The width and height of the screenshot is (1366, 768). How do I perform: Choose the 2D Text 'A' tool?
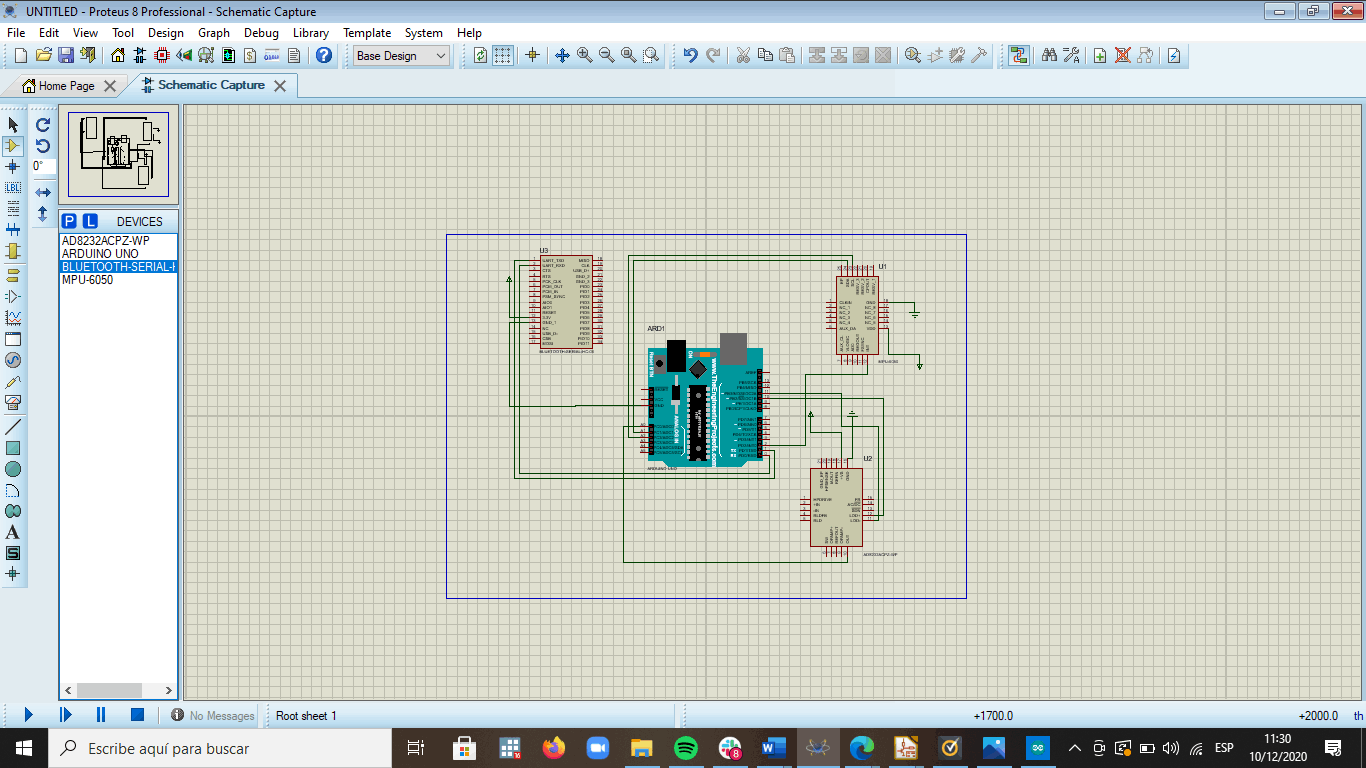tap(13, 532)
